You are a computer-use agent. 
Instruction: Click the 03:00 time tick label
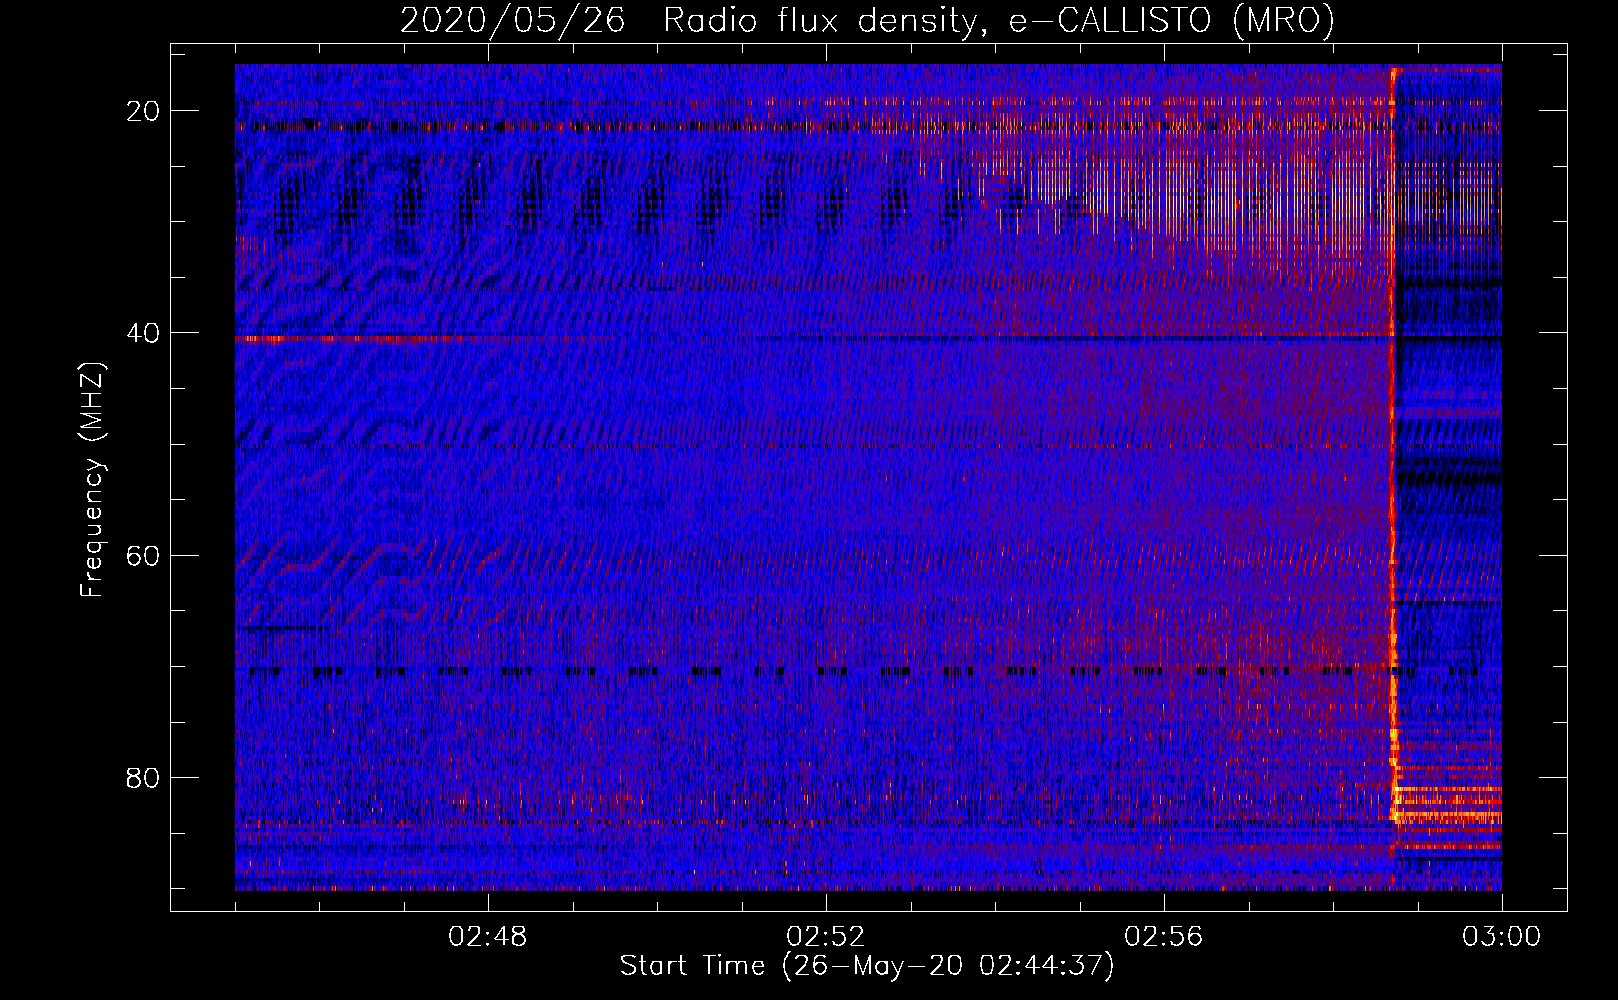(x=1501, y=937)
